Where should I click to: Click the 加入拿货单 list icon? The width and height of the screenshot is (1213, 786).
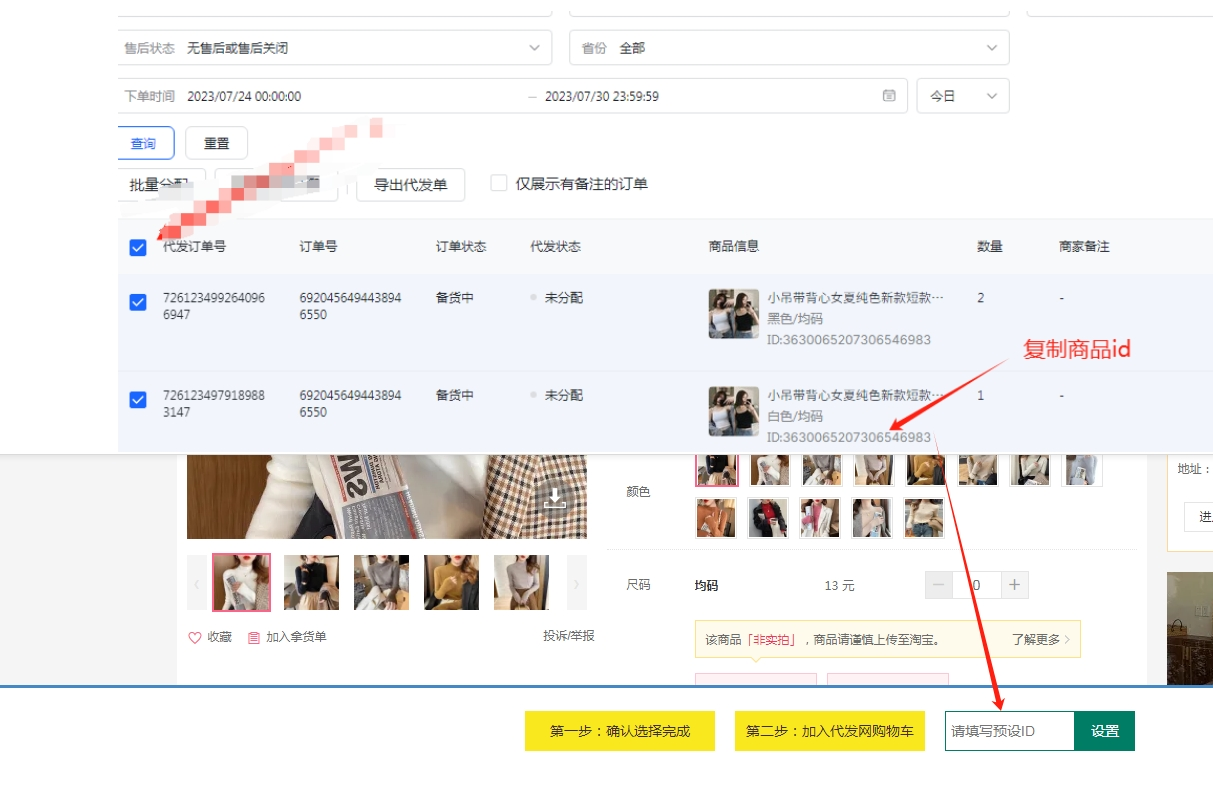(x=254, y=637)
